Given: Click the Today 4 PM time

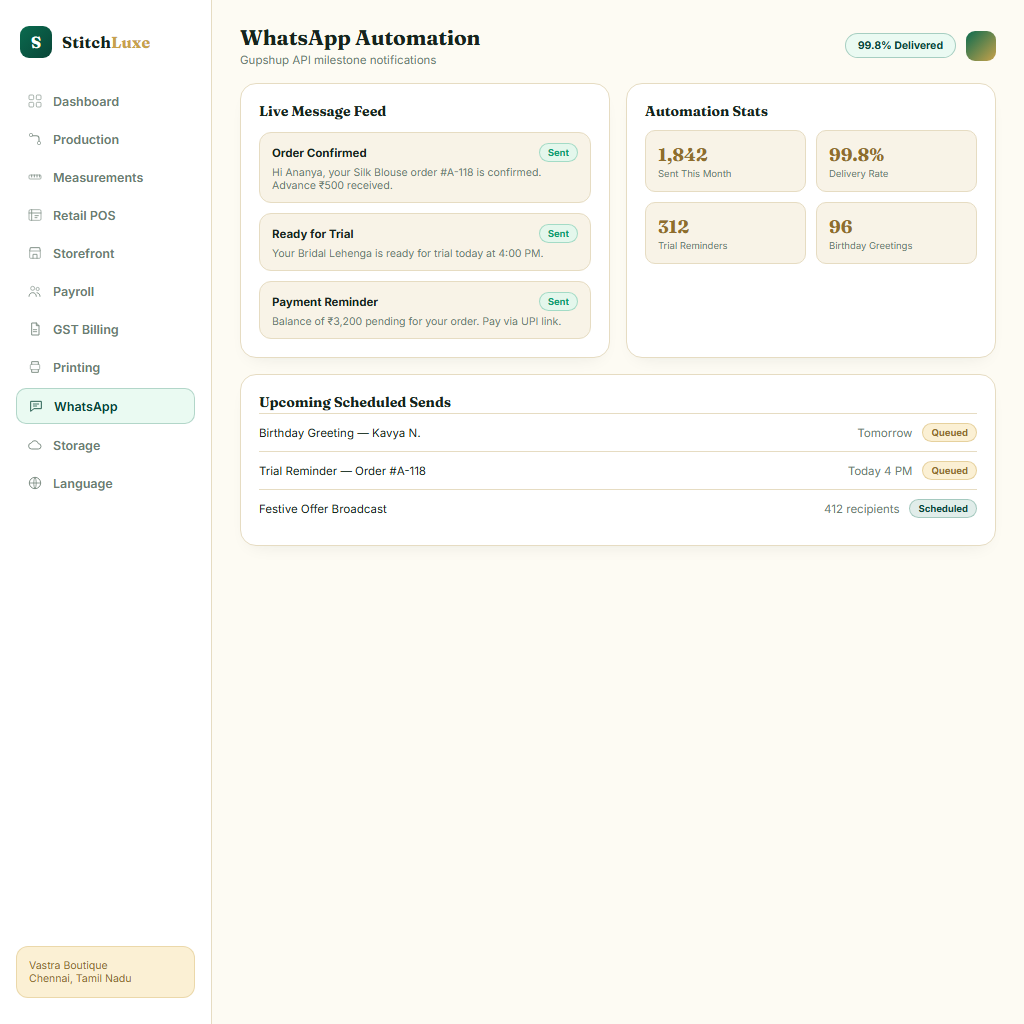Looking at the screenshot, I should coord(880,471).
